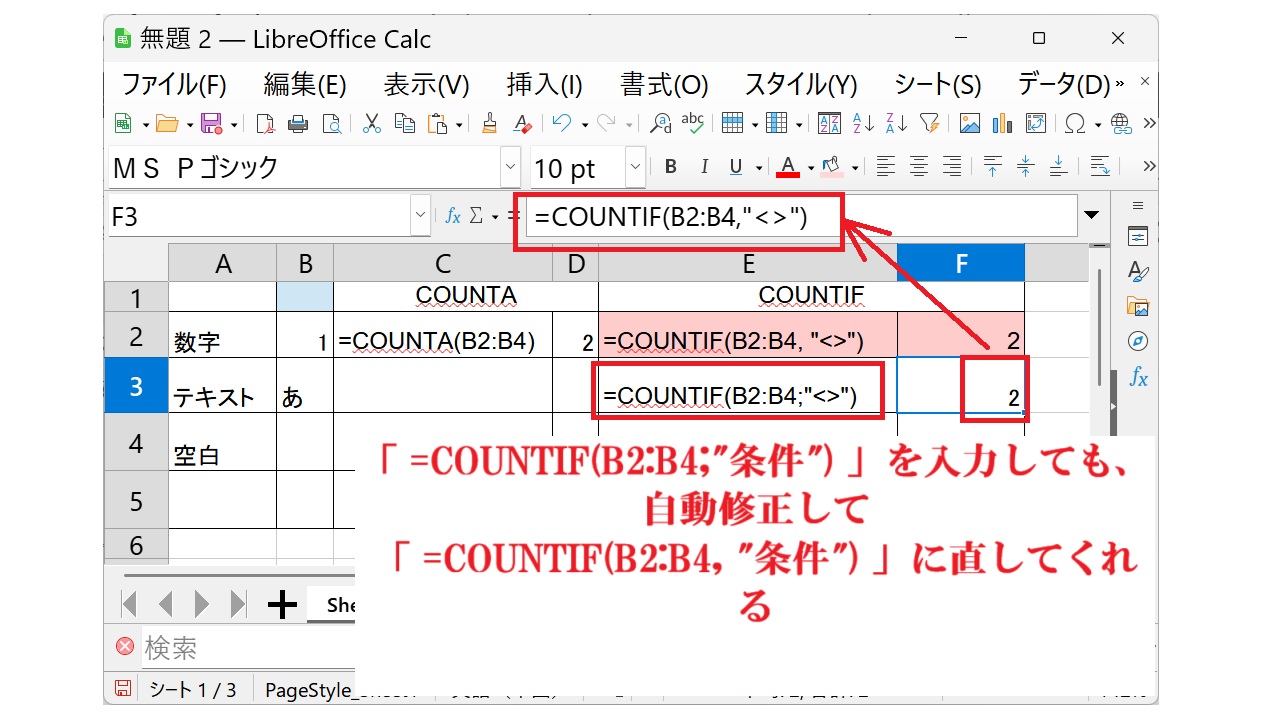Export directly as PDF
The width and height of the screenshot is (1280, 720).
(x=265, y=123)
